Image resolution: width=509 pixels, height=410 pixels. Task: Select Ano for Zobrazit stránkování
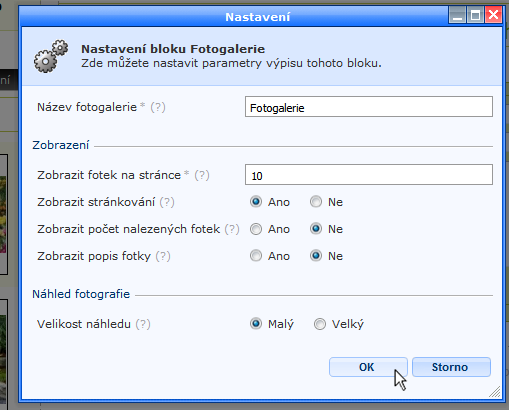tap(256, 202)
